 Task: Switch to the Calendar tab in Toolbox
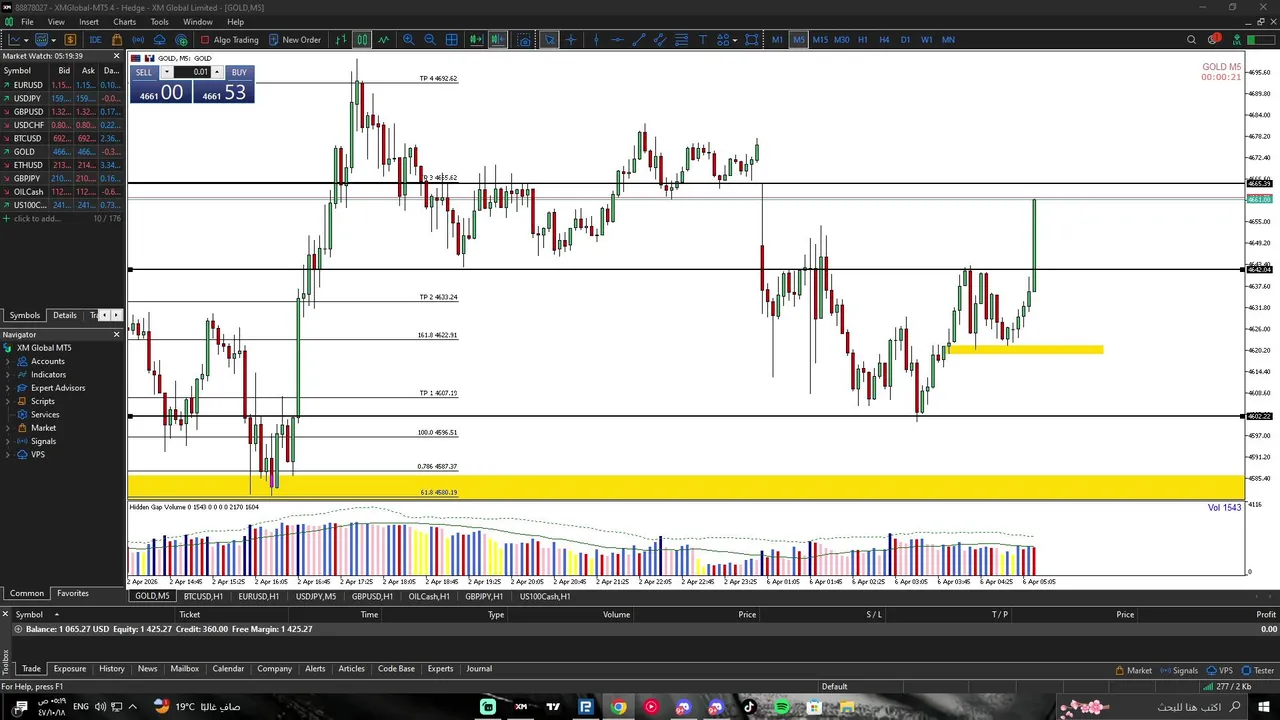click(228, 669)
